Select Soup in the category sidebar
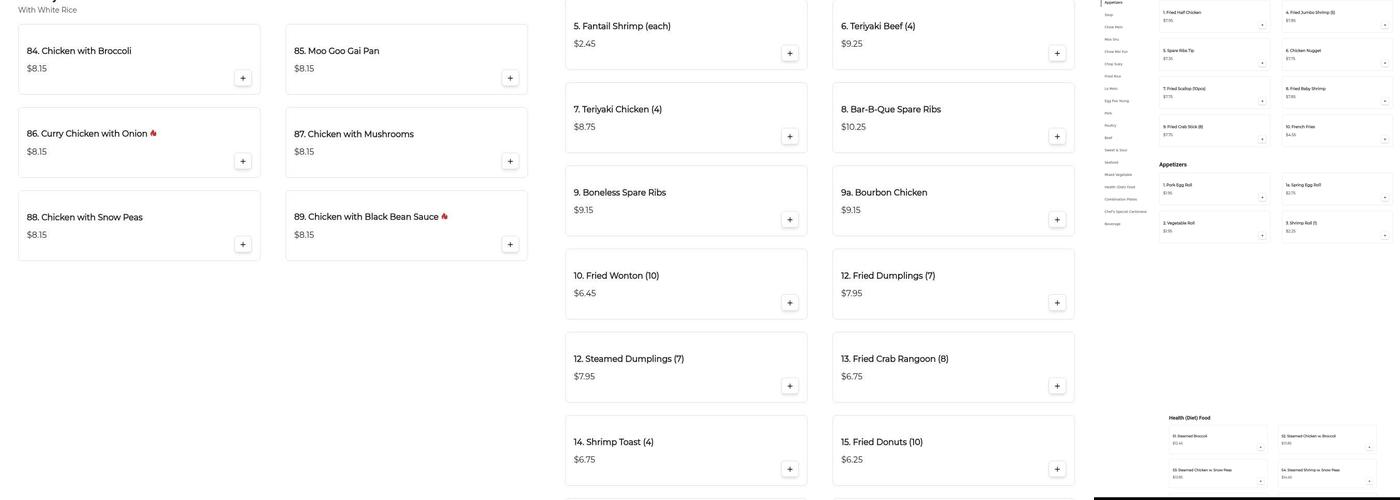This screenshot has width=1400, height=500. click(x=1109, y=15)
